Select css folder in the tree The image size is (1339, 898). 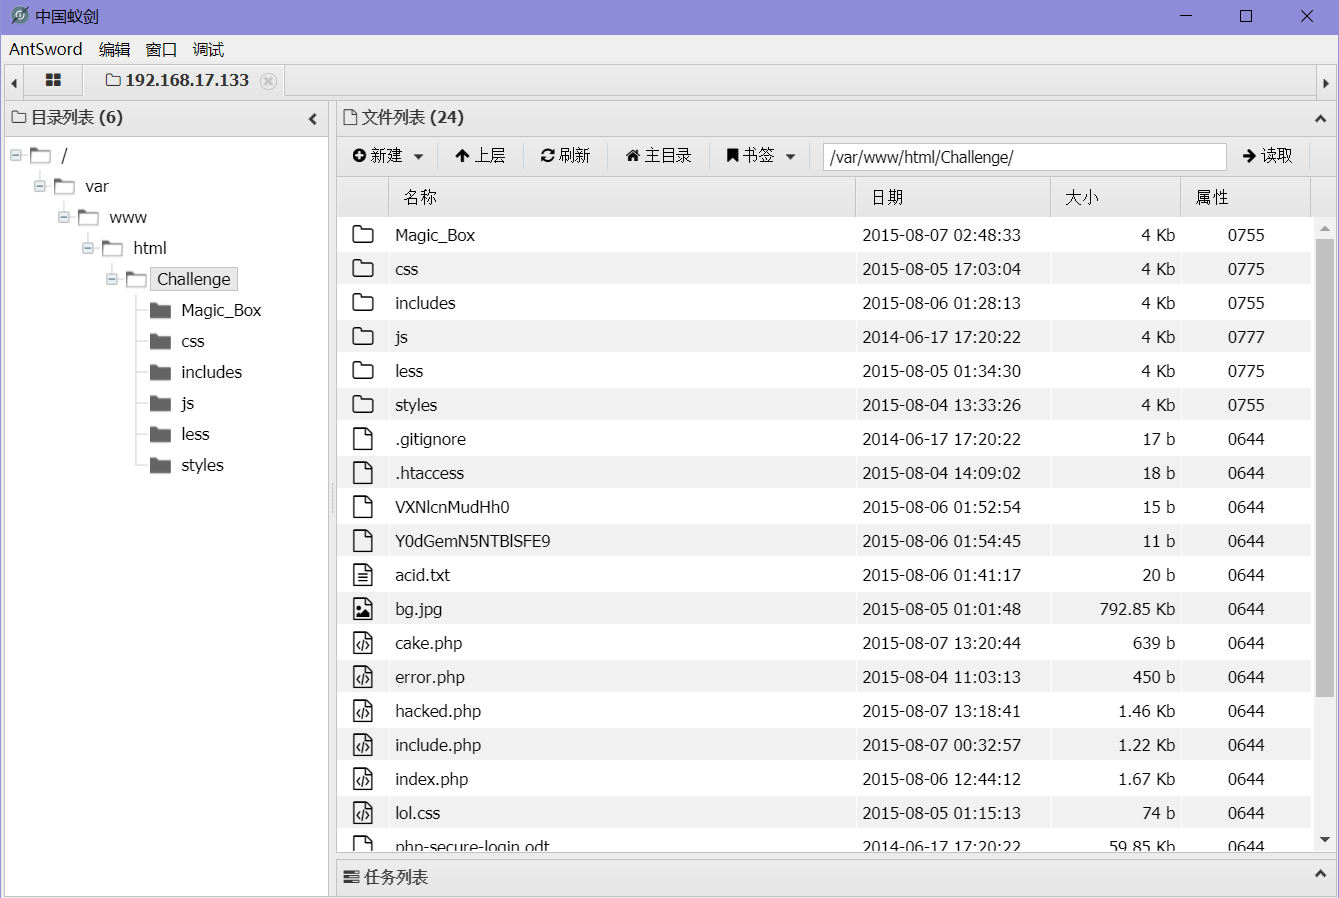193,341
